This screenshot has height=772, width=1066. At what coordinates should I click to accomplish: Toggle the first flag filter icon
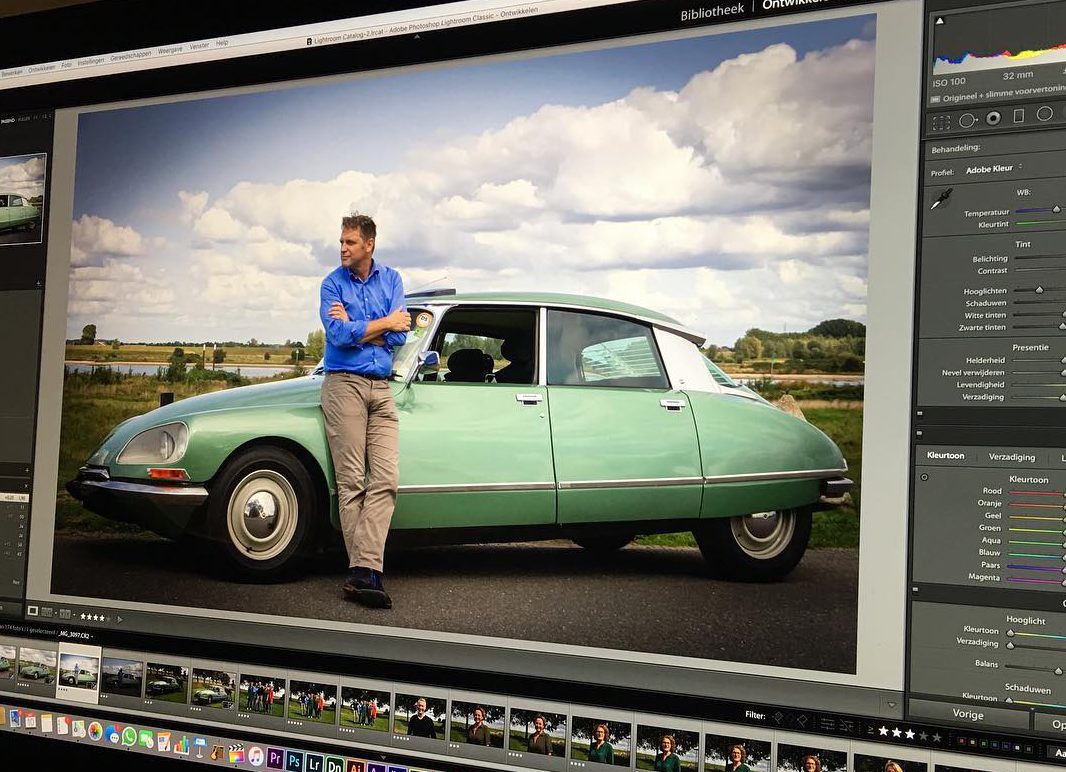(778, 718)
